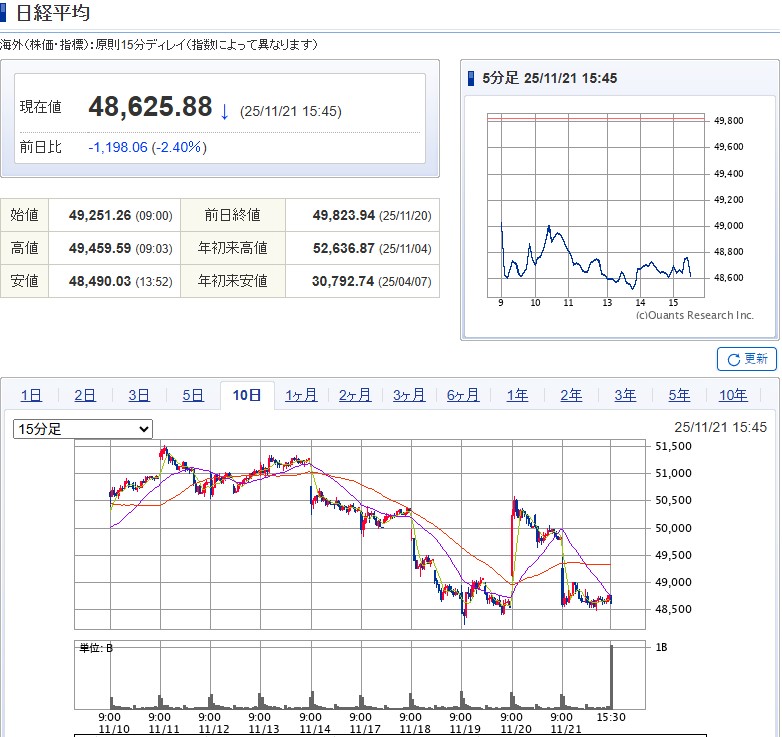Screen dimensions: 782x737
Task: Open the 1ヶ月 chart tab
Action: pyautogui.click(x=301, y=395)
